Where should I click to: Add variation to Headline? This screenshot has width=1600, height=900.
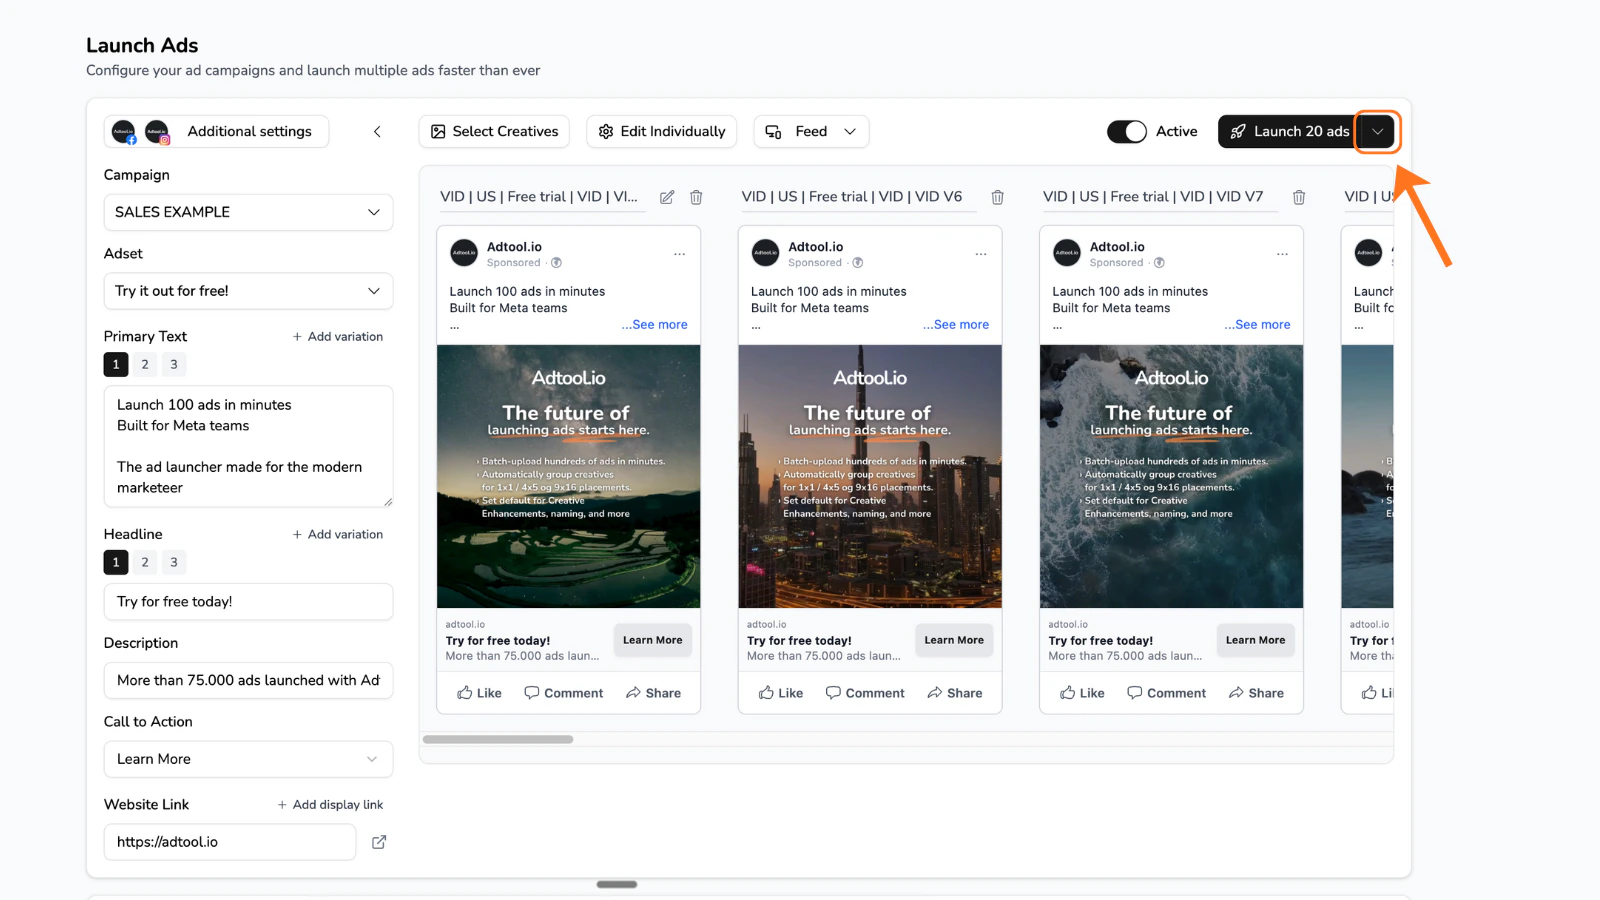tap(337, 535)
